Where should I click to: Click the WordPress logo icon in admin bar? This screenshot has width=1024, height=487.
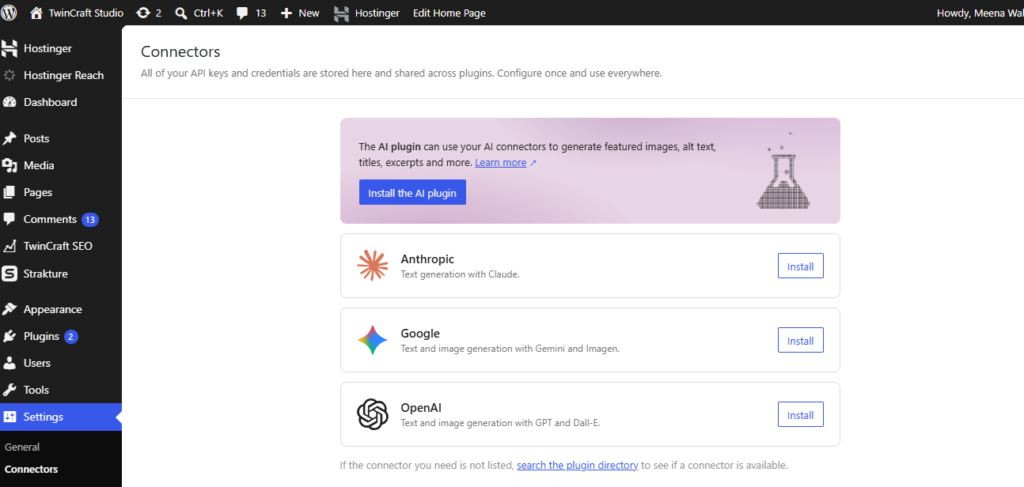pyautogui.click(x=9, y=13)
